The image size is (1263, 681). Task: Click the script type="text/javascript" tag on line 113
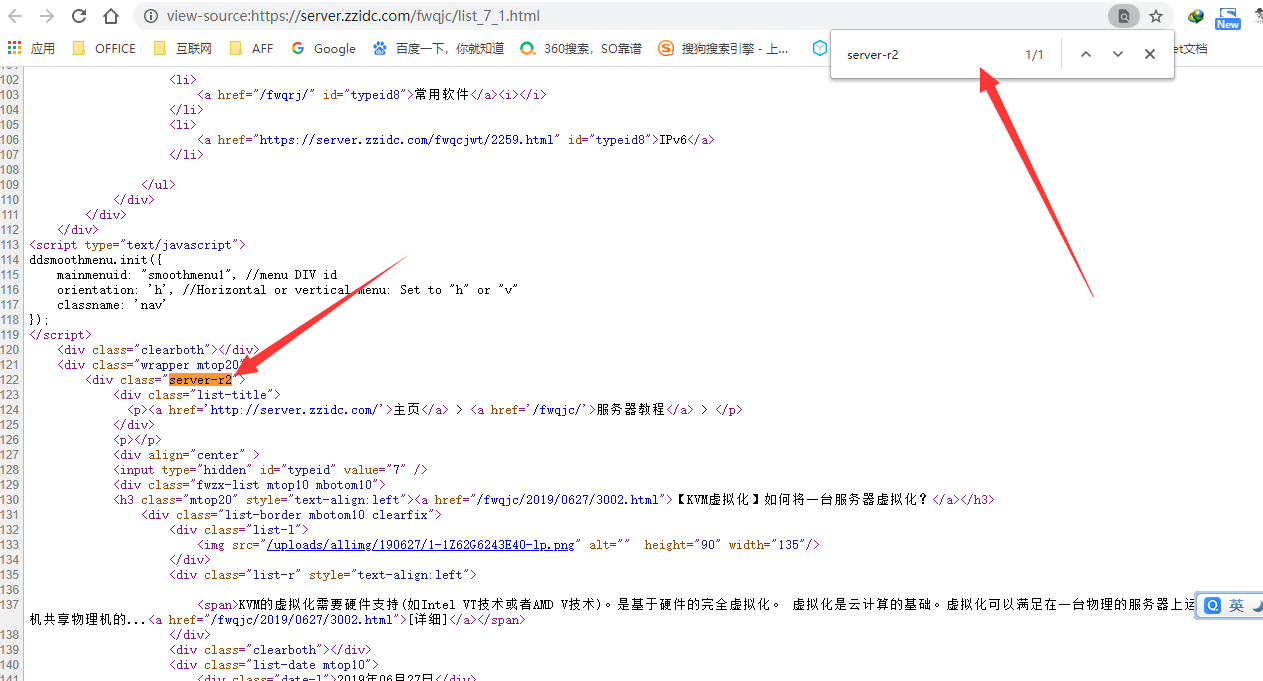tap(138, 245)
